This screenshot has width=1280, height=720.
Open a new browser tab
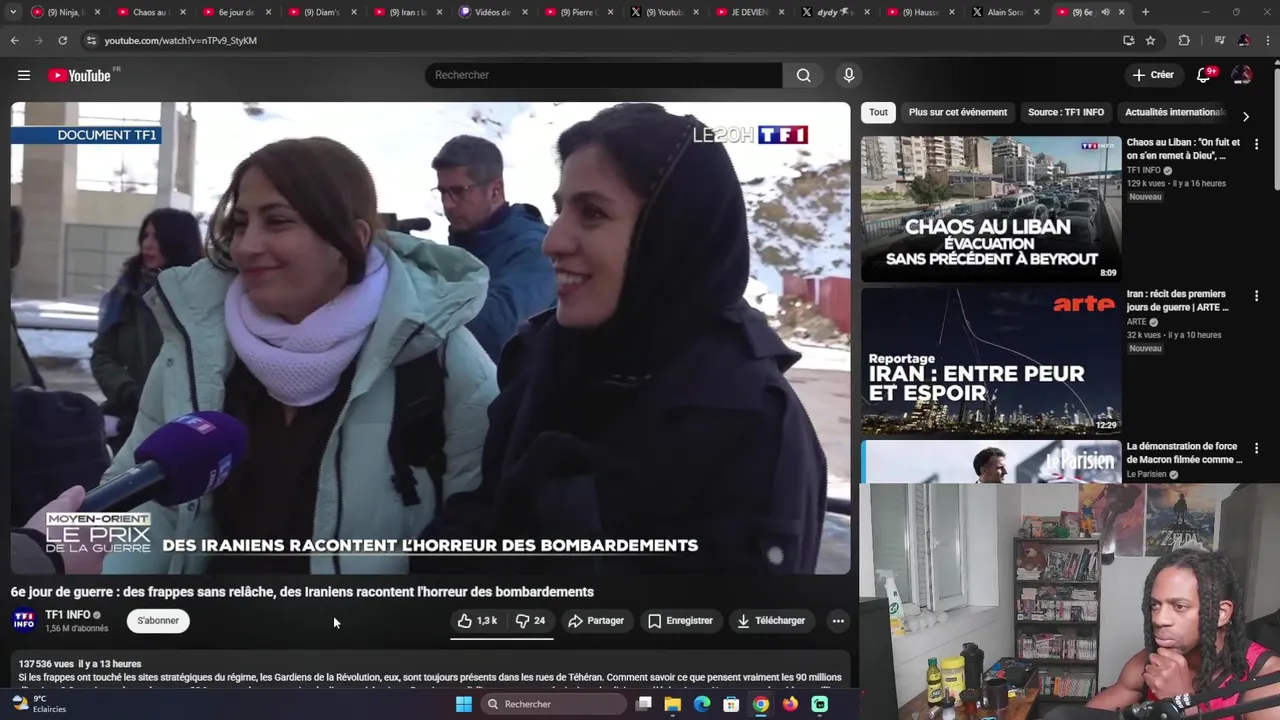1145,12
